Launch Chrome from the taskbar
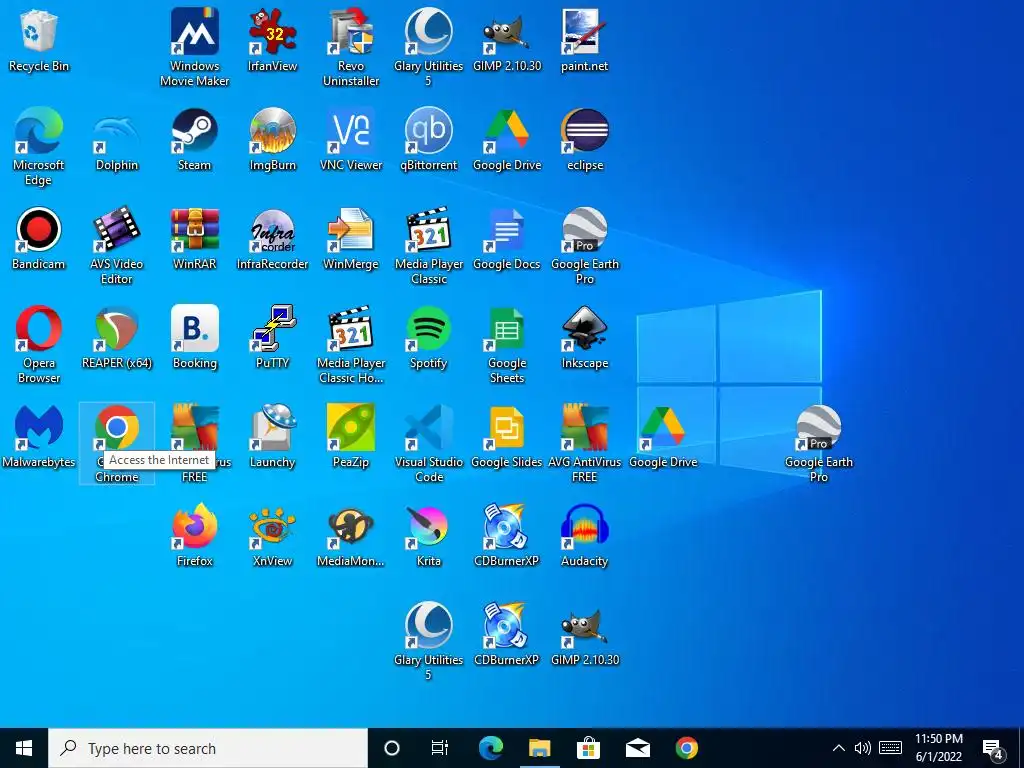Screen dimensions: 1024x768 click(686, 748)
